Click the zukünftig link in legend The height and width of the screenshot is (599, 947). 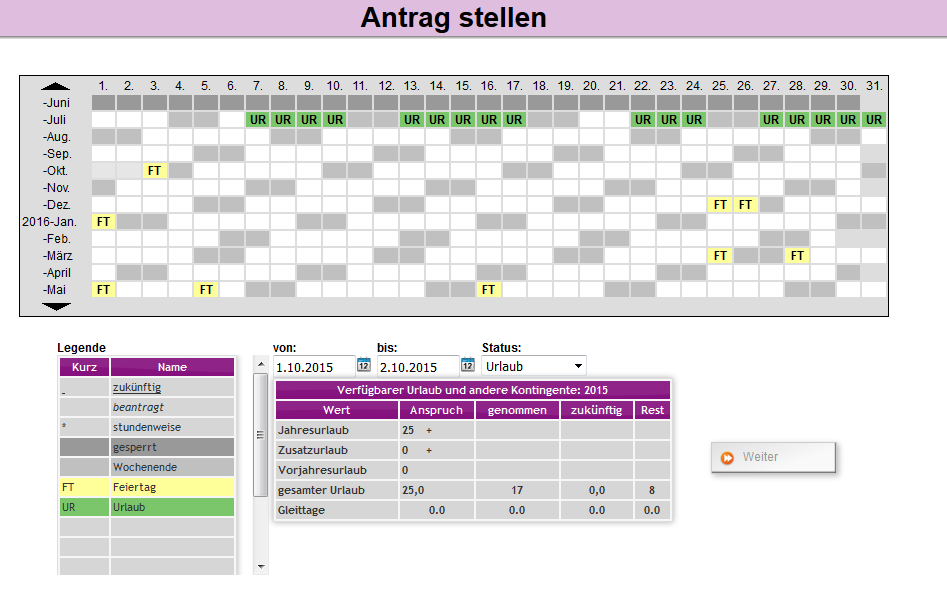point(137,387)
